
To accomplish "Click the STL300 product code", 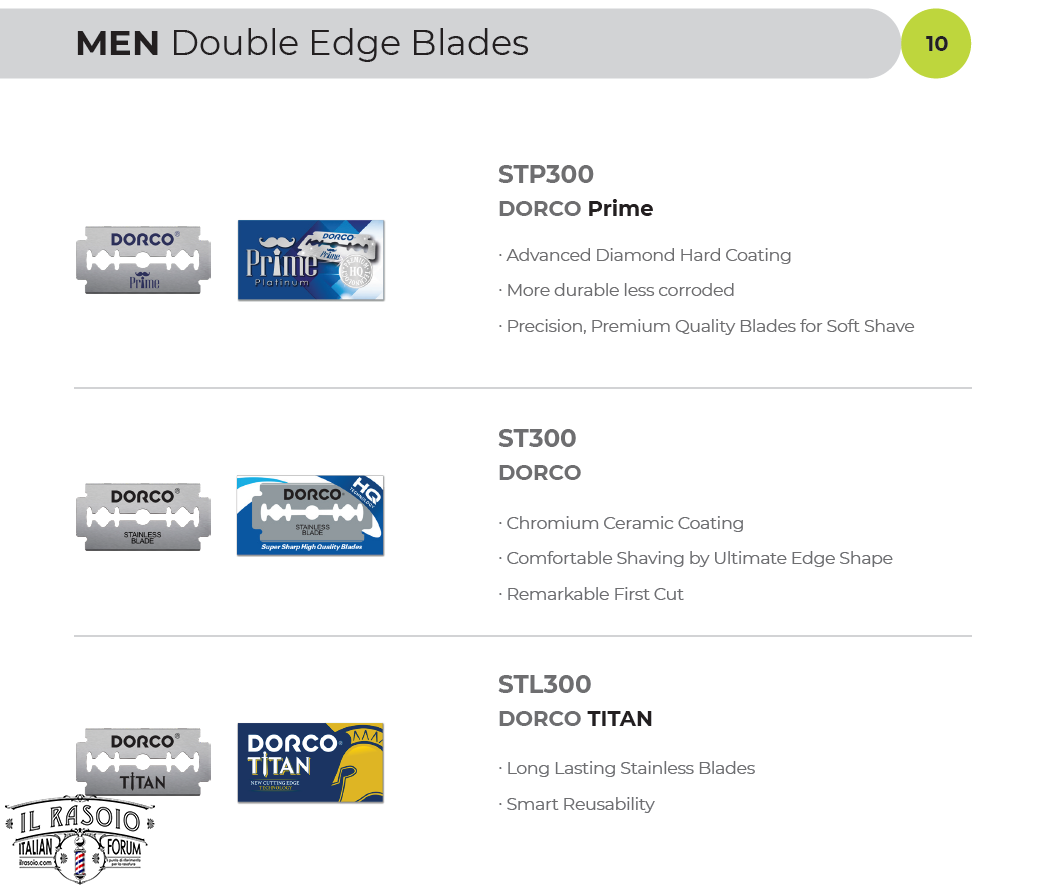I will 545,684.
